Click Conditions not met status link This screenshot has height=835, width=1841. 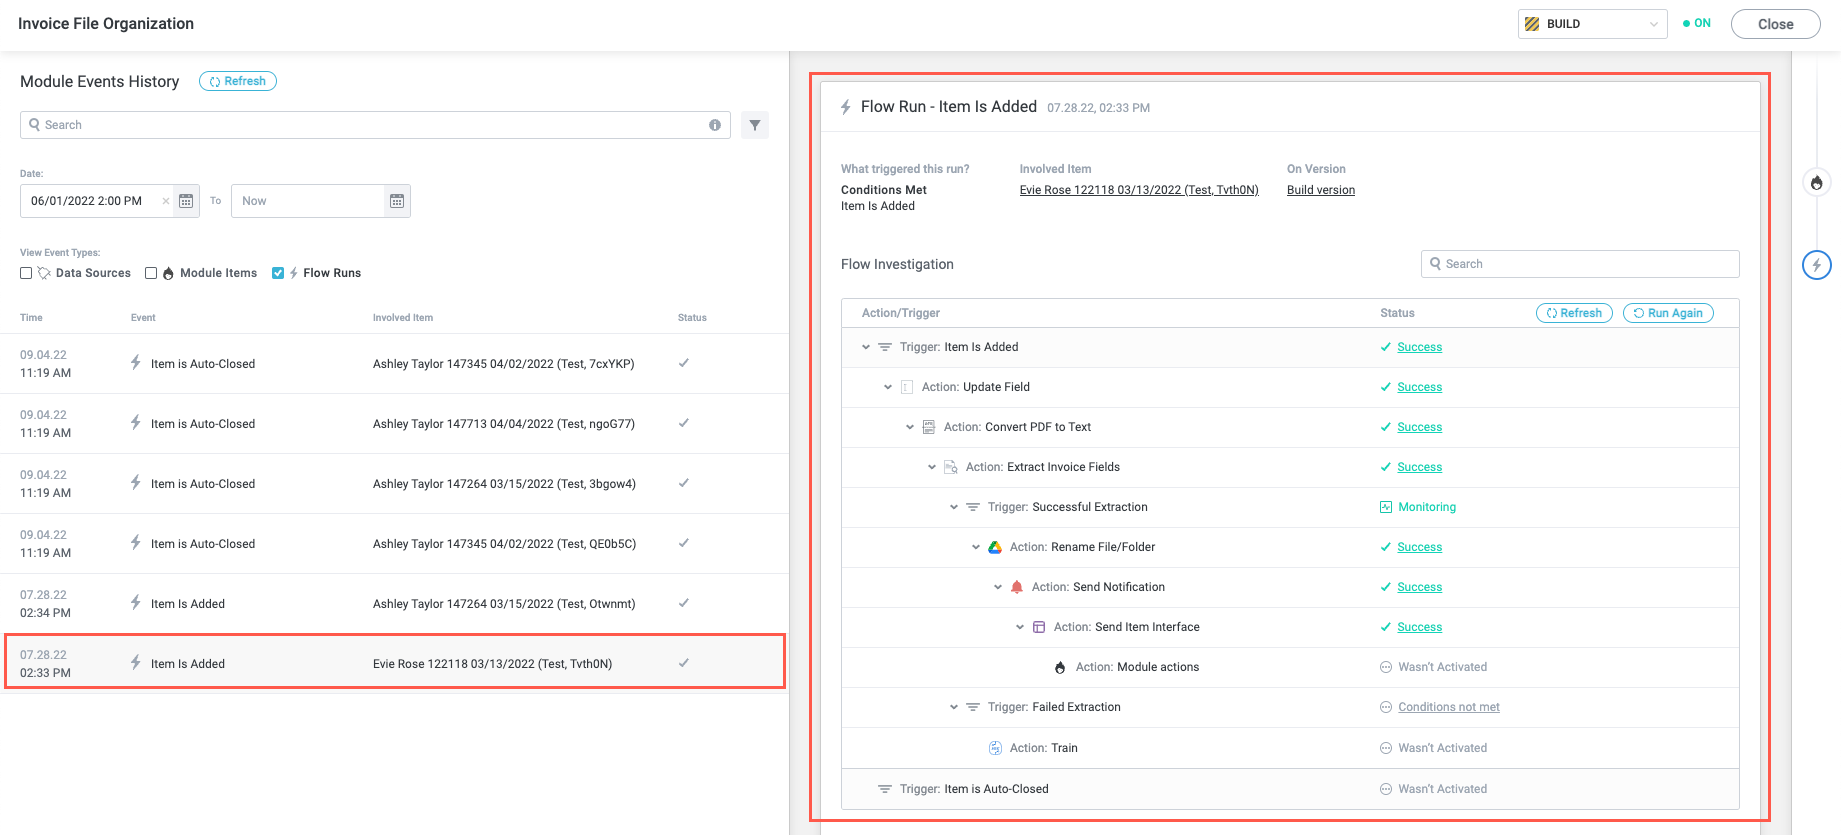tap(1448, 707)
